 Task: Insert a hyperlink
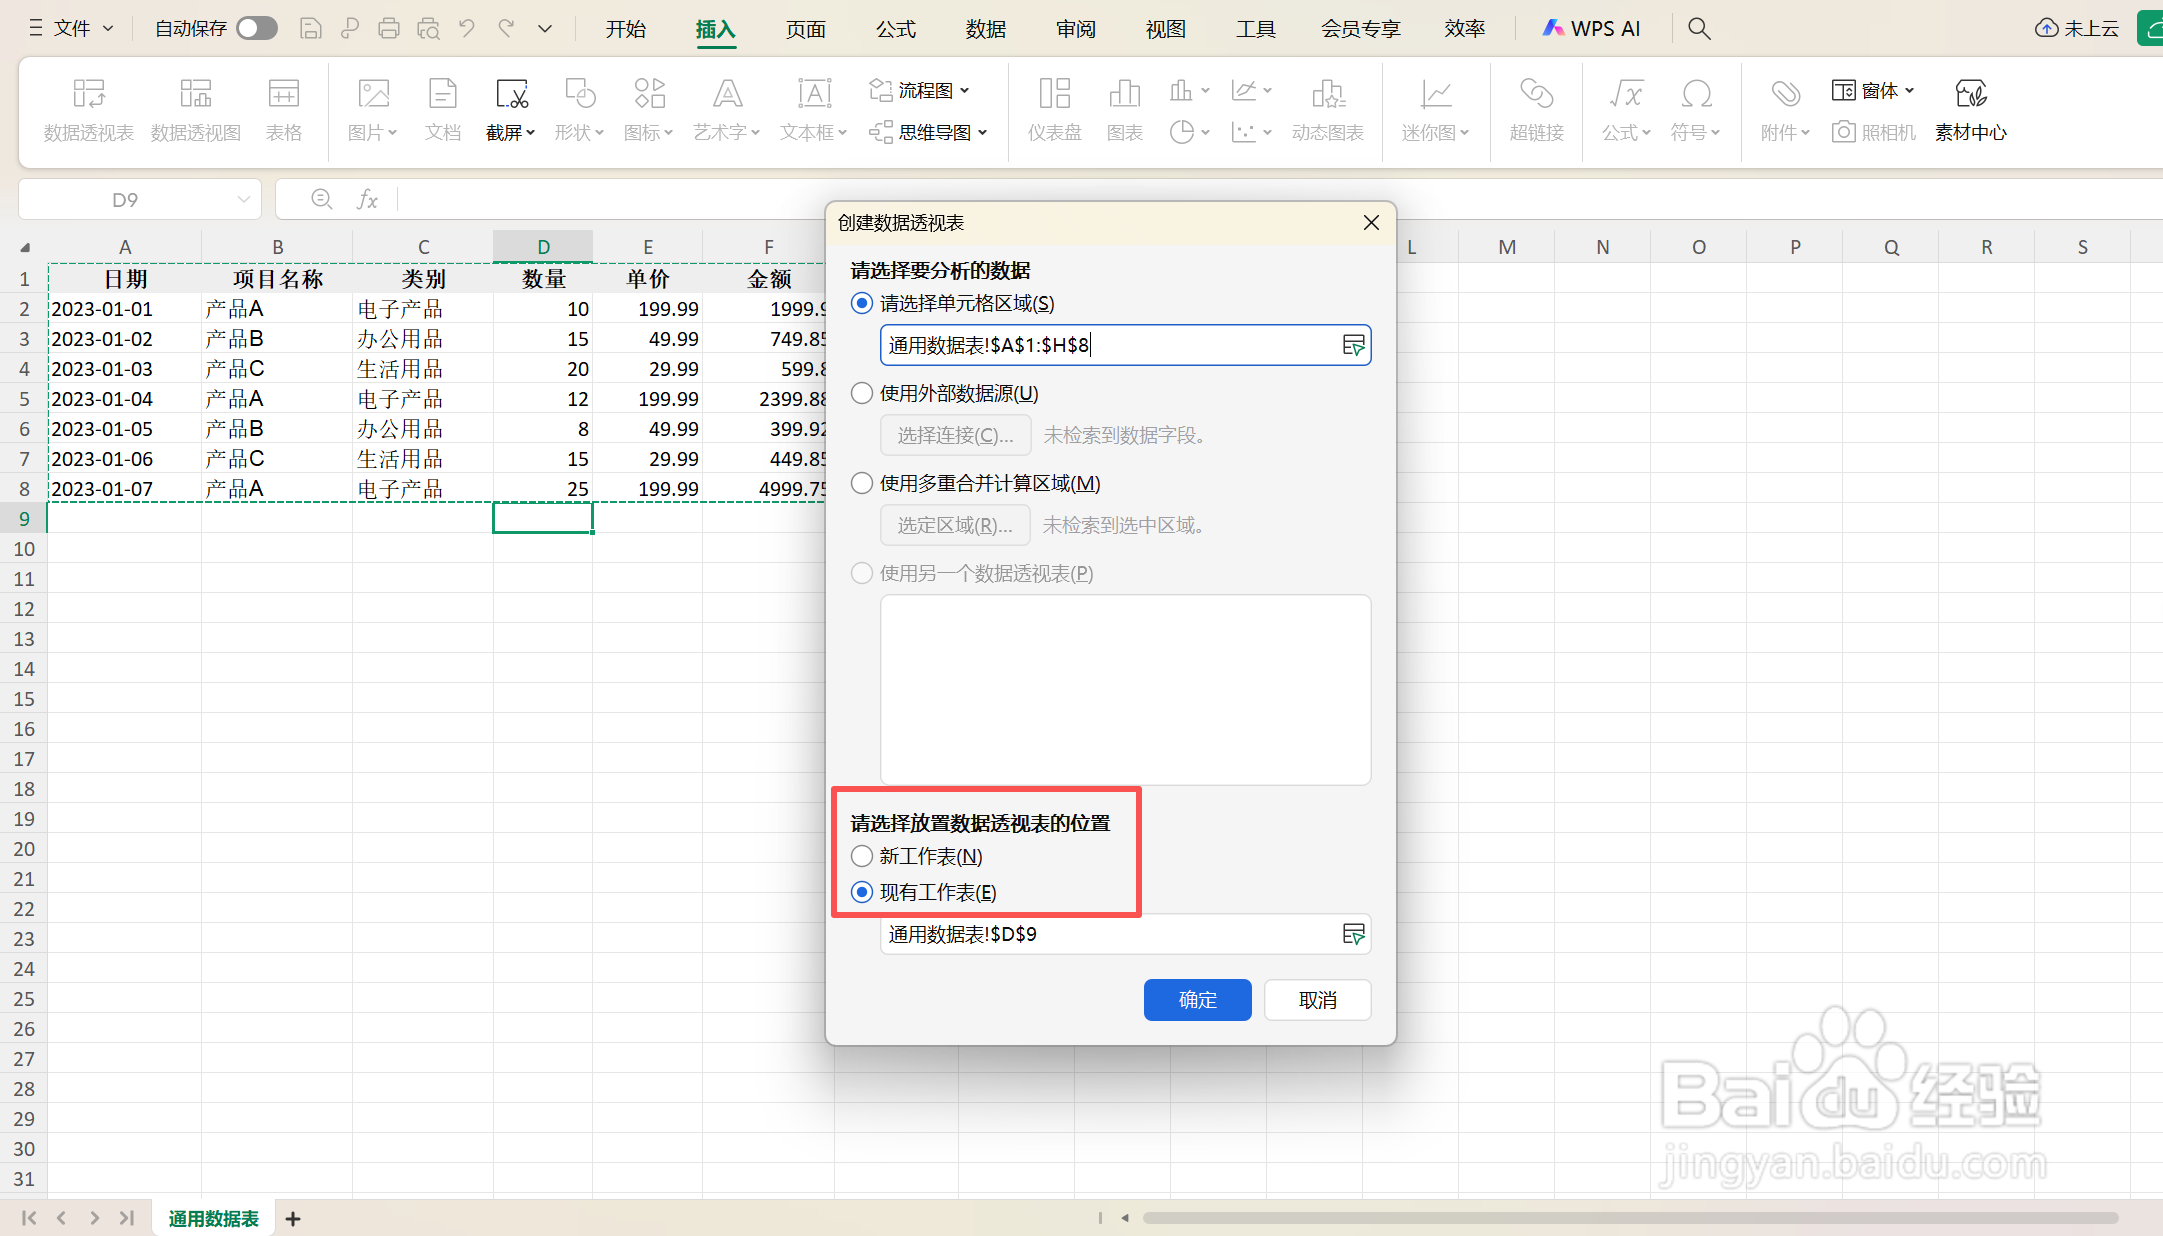point(1536,108)
